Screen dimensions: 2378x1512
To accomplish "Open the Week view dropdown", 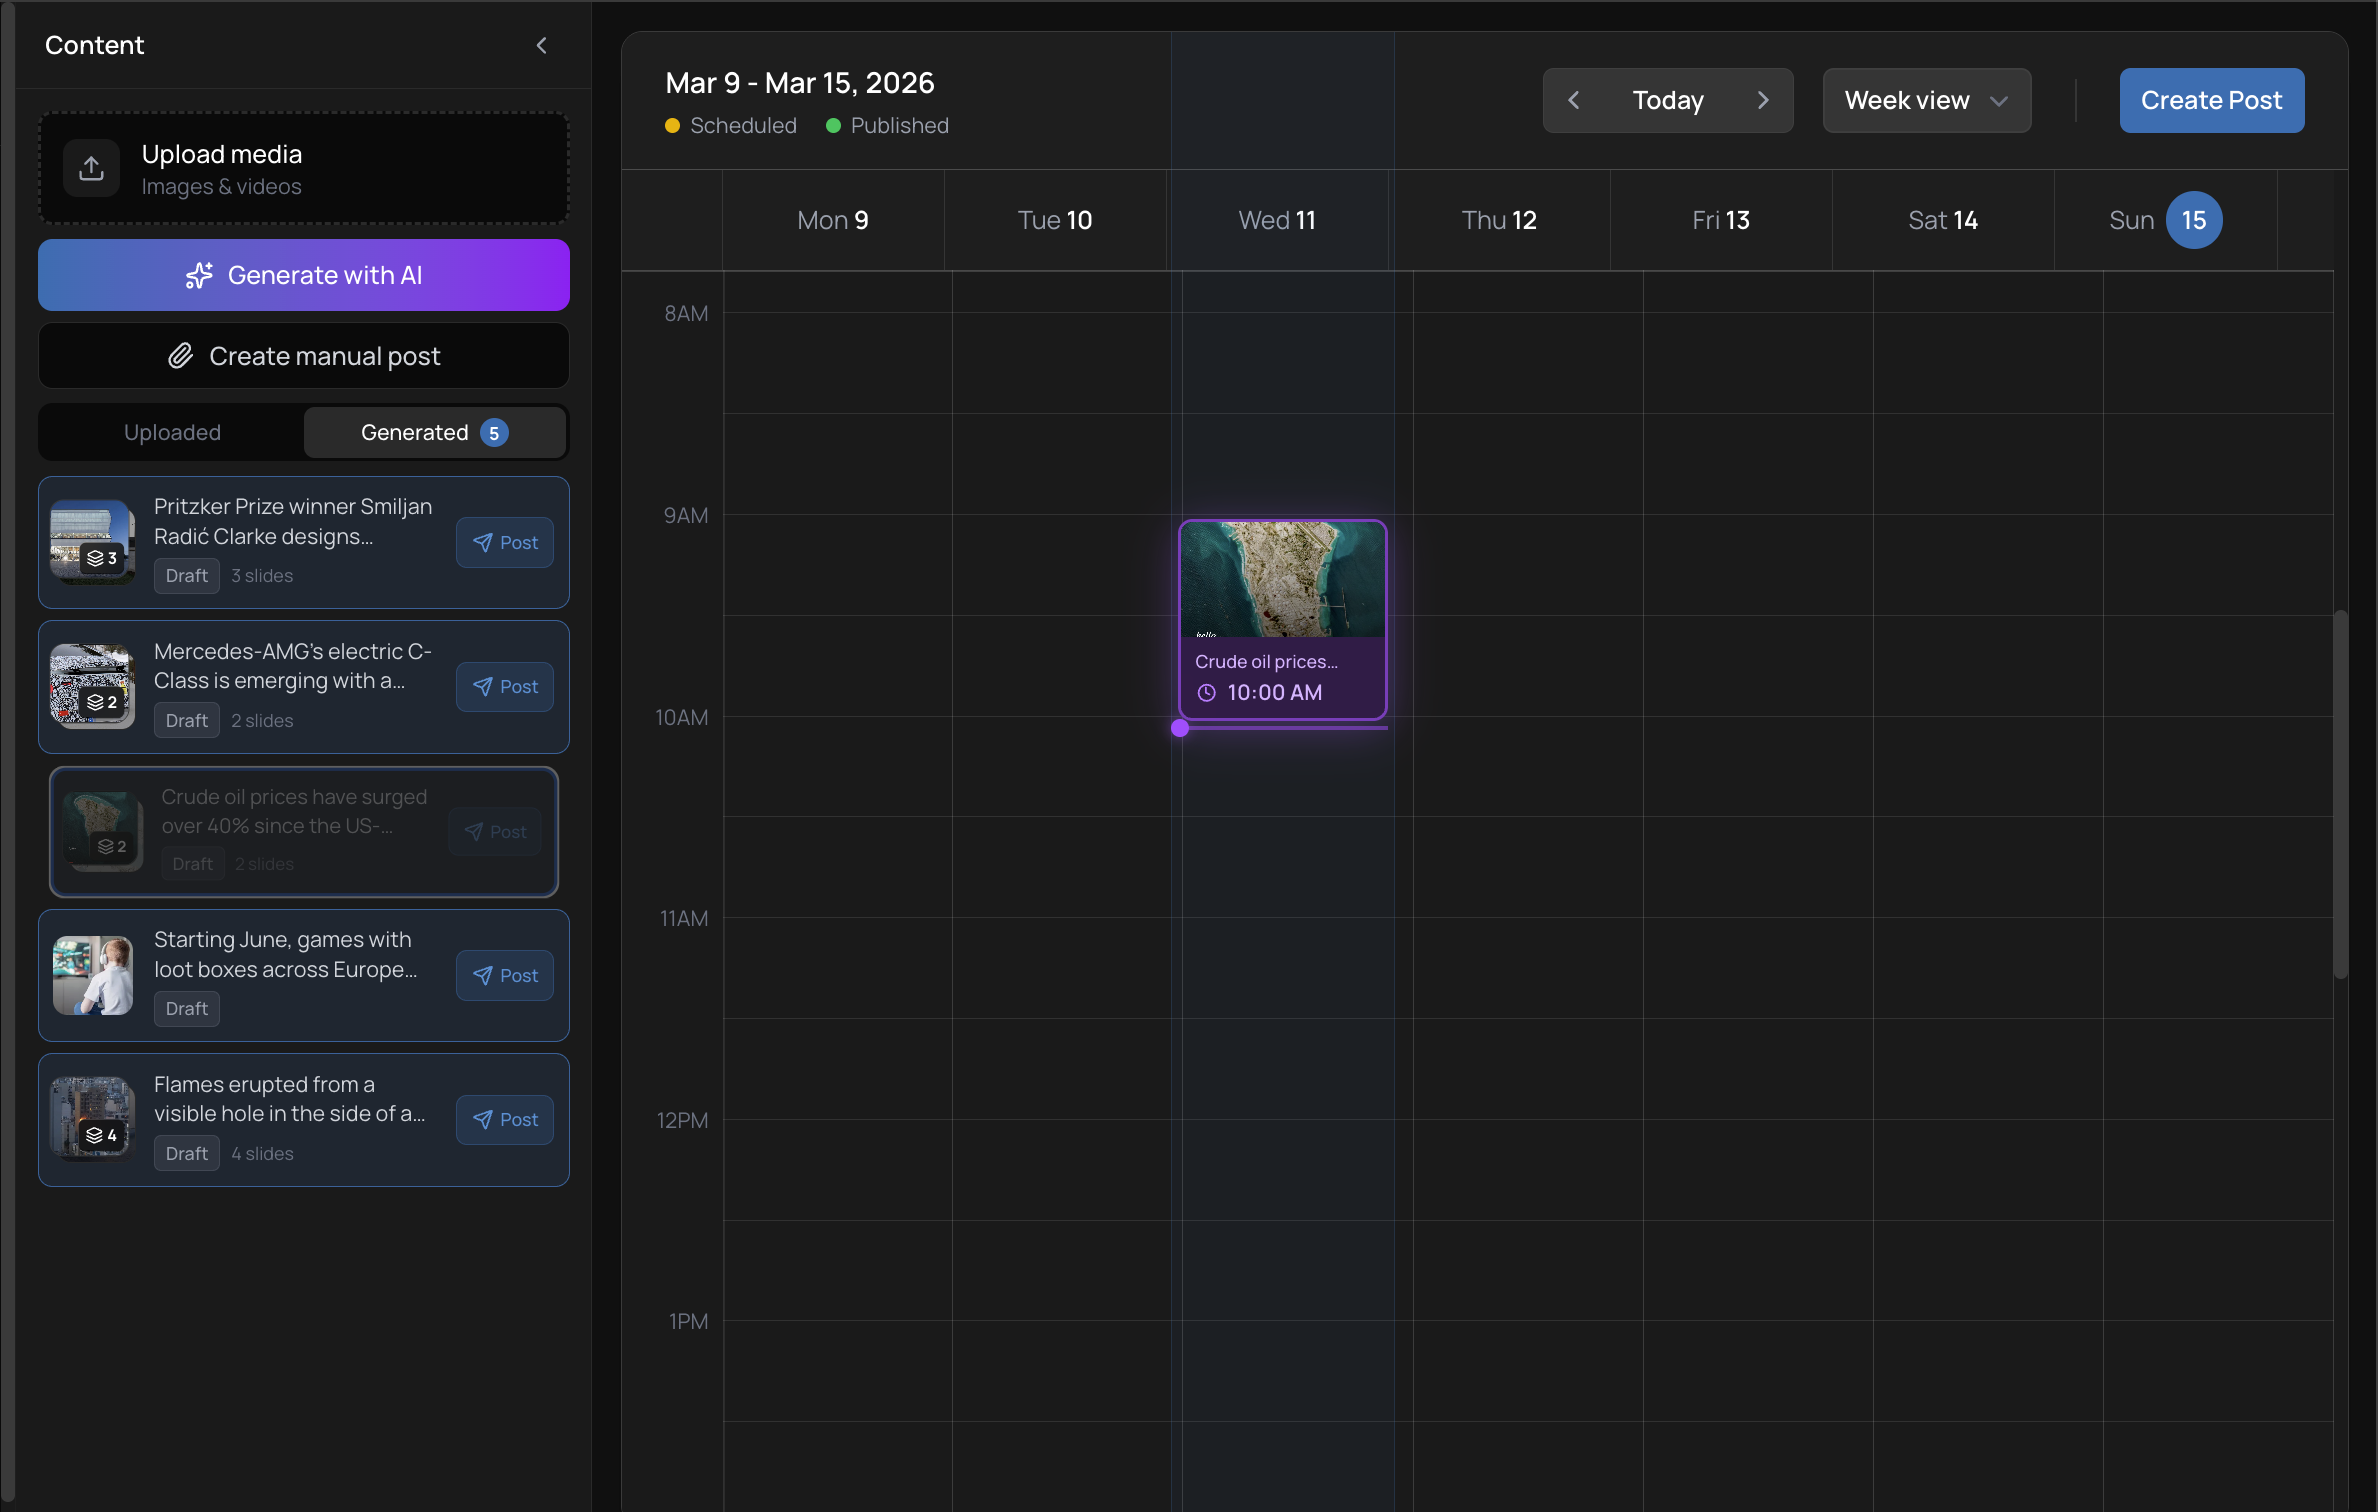I will click(x=1926, y=100).
